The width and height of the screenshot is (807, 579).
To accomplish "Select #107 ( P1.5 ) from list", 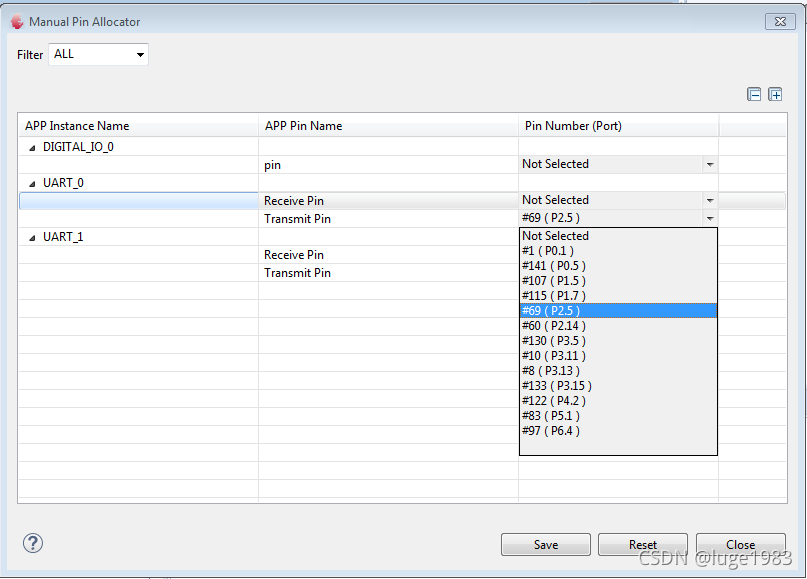I will pos(618,280).
